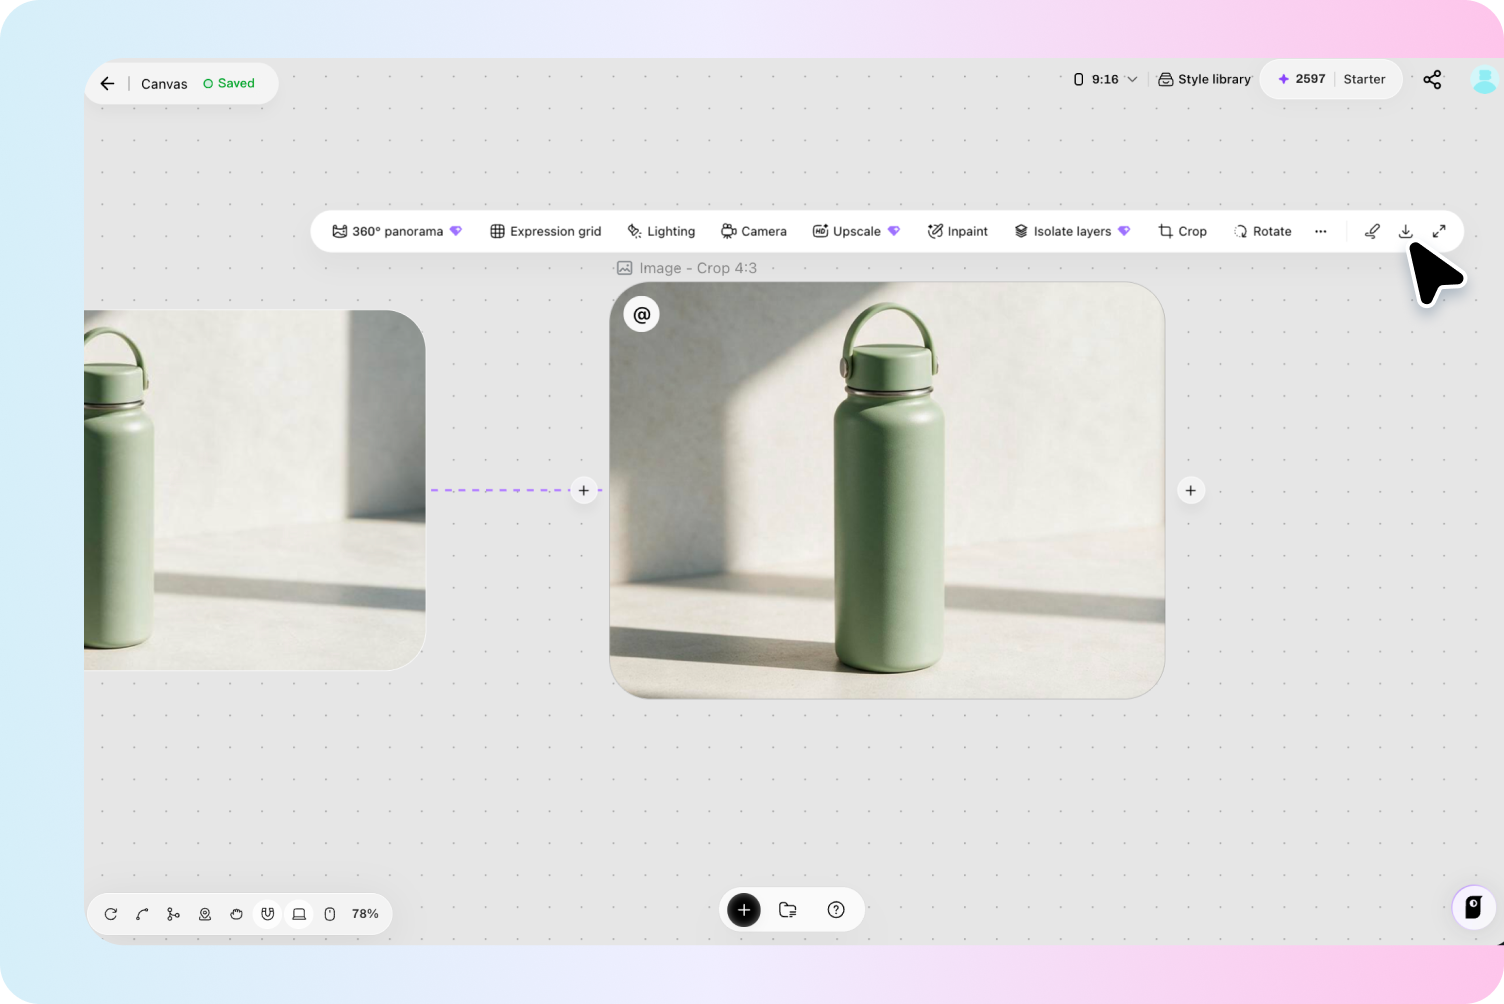Download the image via download icon

(x=1405, y=231)
